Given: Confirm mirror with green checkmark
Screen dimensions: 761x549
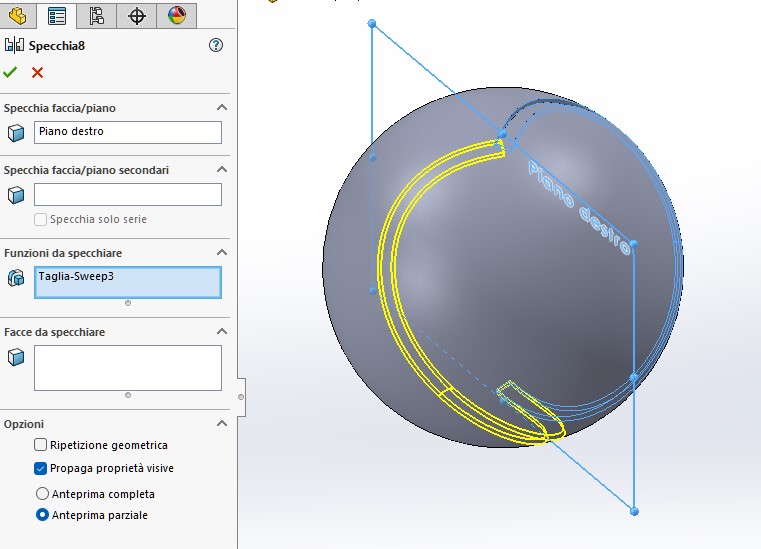Looking at the screenshot, I should 10,72.
